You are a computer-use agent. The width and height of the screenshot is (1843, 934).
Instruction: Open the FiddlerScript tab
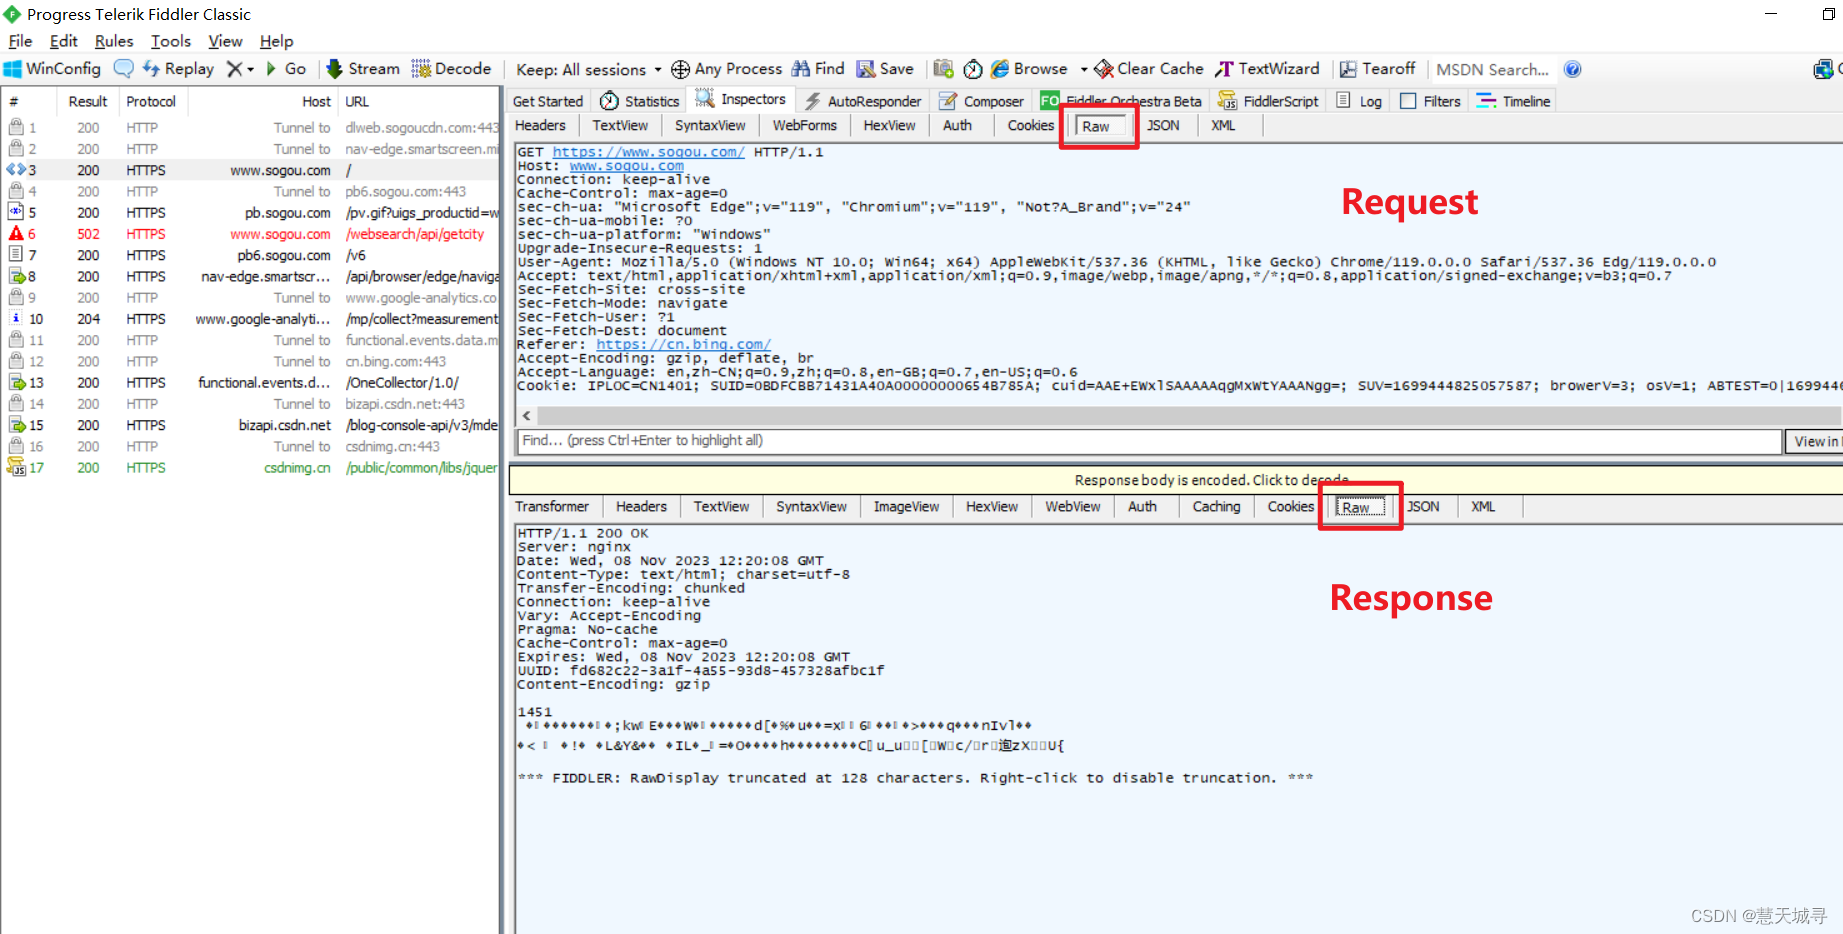pyautogui.click(x=1268, y=101)
